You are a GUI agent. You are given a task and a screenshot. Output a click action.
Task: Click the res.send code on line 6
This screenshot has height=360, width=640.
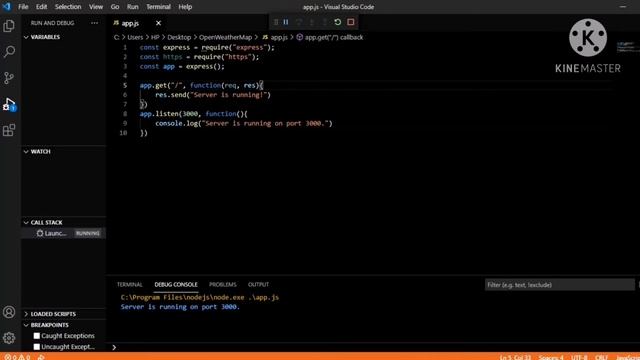click(x=213, y=95)
